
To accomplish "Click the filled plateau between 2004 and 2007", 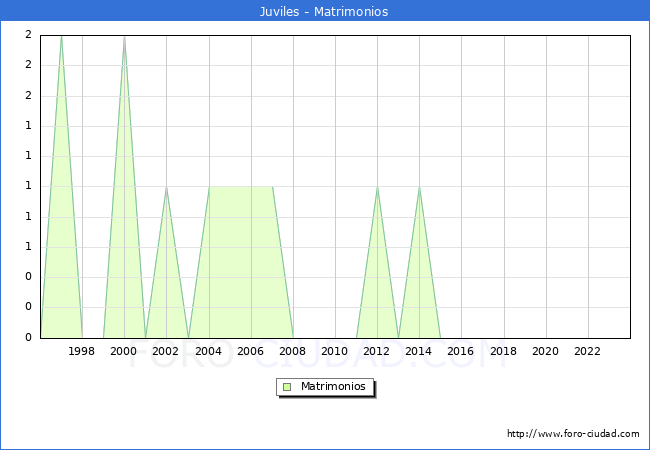I will pos(241,262).
